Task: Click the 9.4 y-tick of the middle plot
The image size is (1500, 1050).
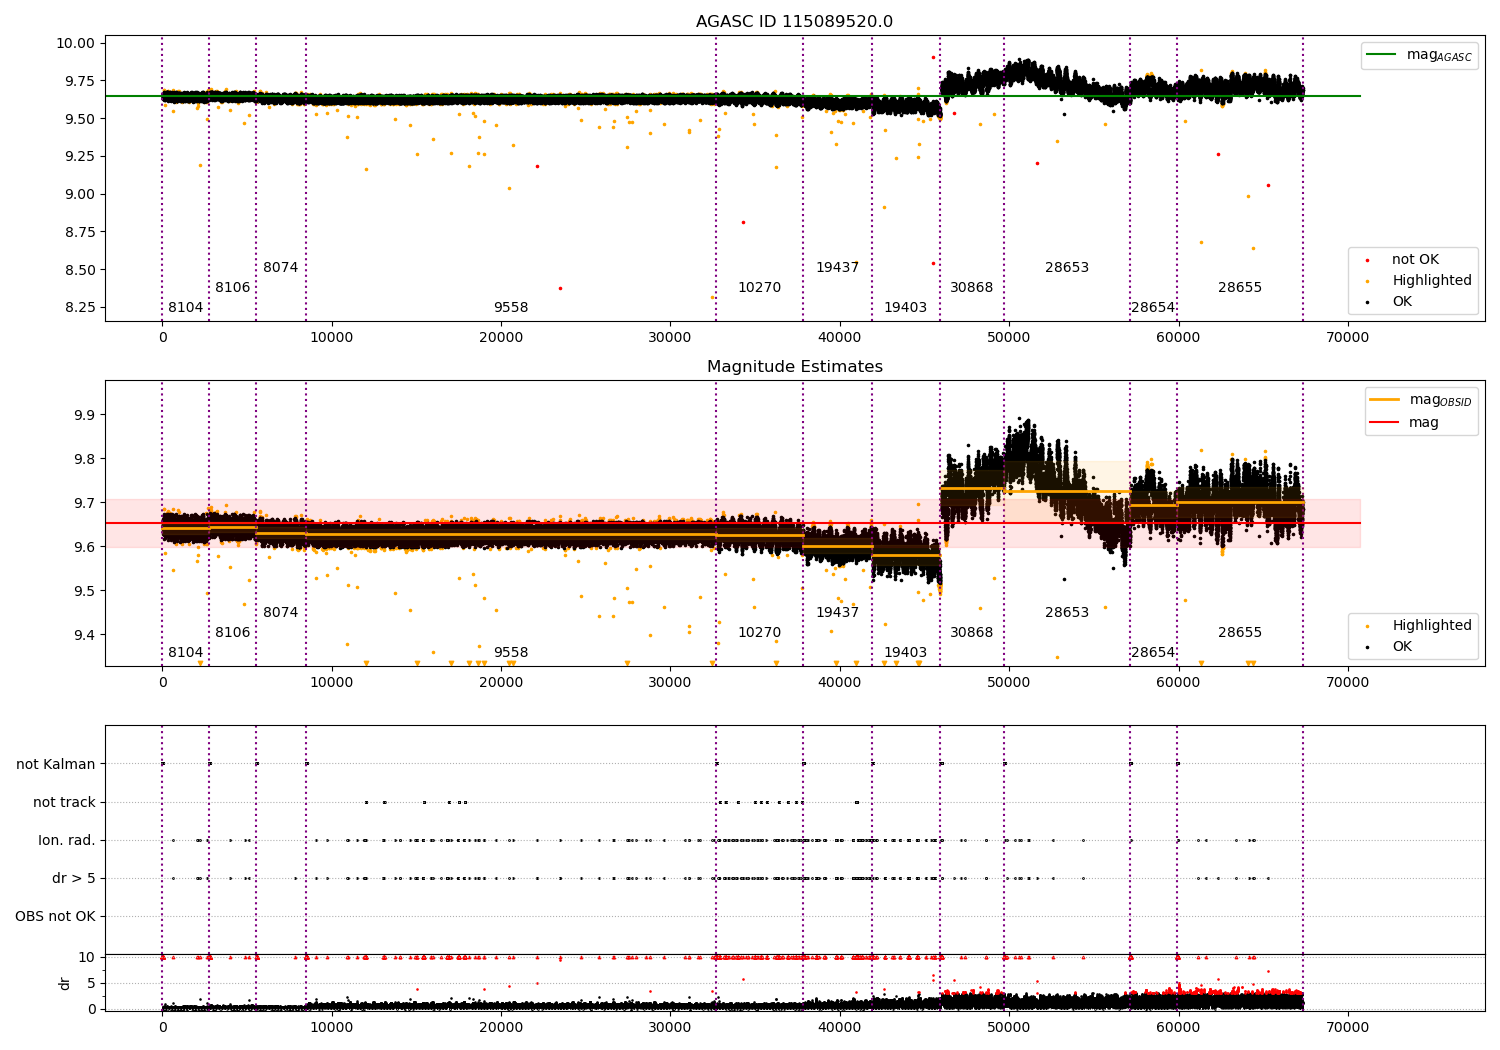Action: 84,636
